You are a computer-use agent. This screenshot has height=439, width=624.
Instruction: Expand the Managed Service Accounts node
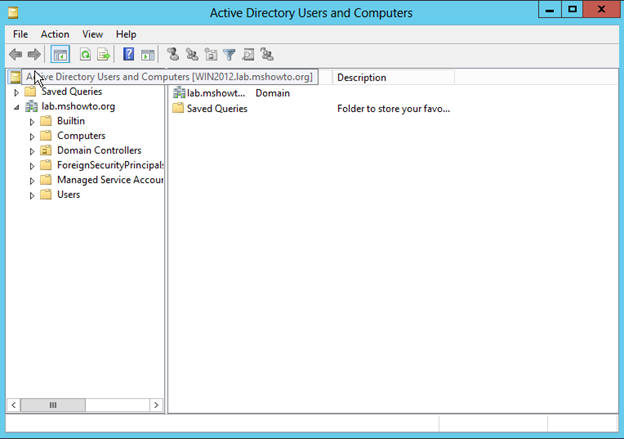pyautogui.click(x=32, y=181)
